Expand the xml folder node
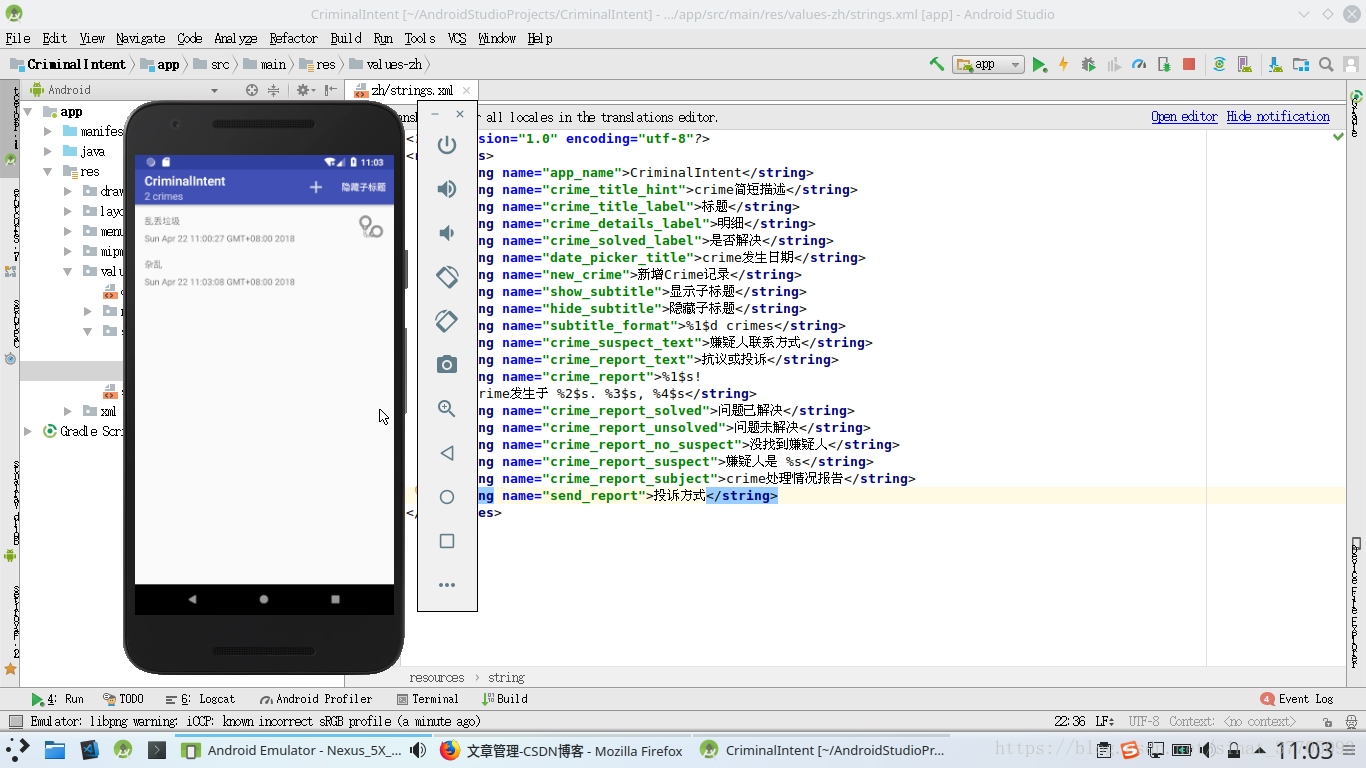Image resolution: width=1366 pixels, height=768 pixels. (68, 411)
